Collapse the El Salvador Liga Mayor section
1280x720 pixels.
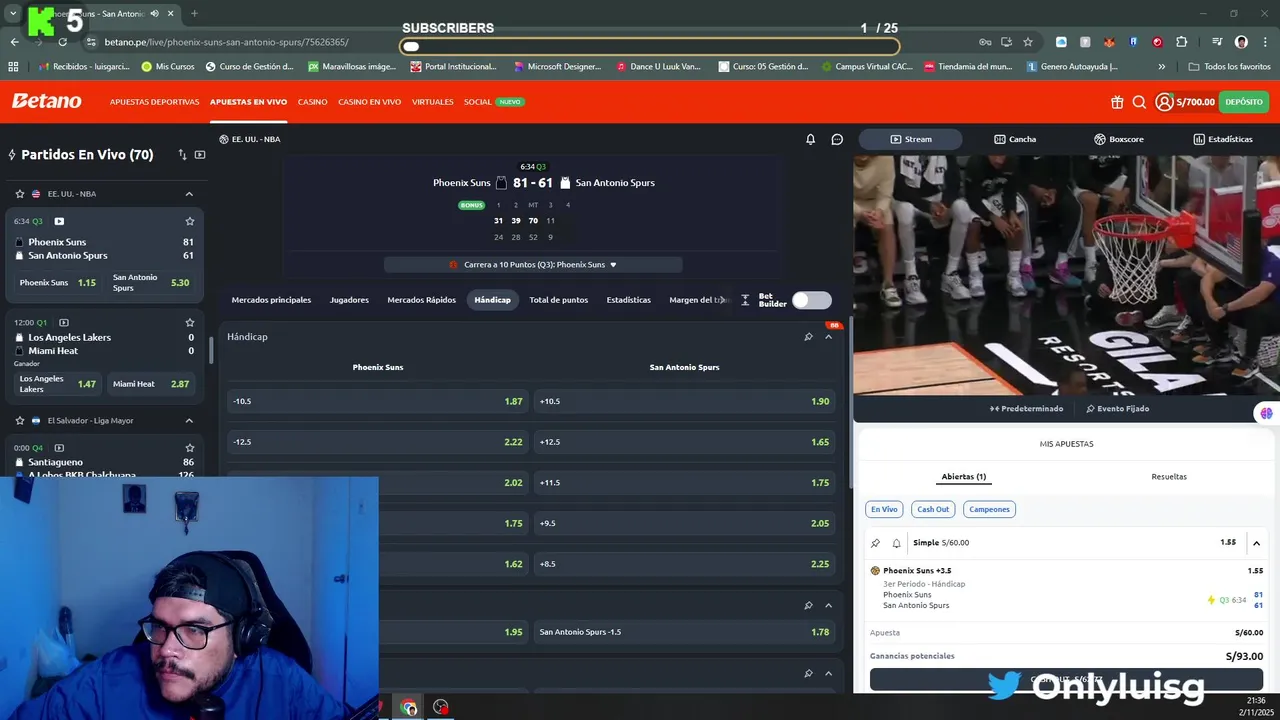tap(189, 421)
